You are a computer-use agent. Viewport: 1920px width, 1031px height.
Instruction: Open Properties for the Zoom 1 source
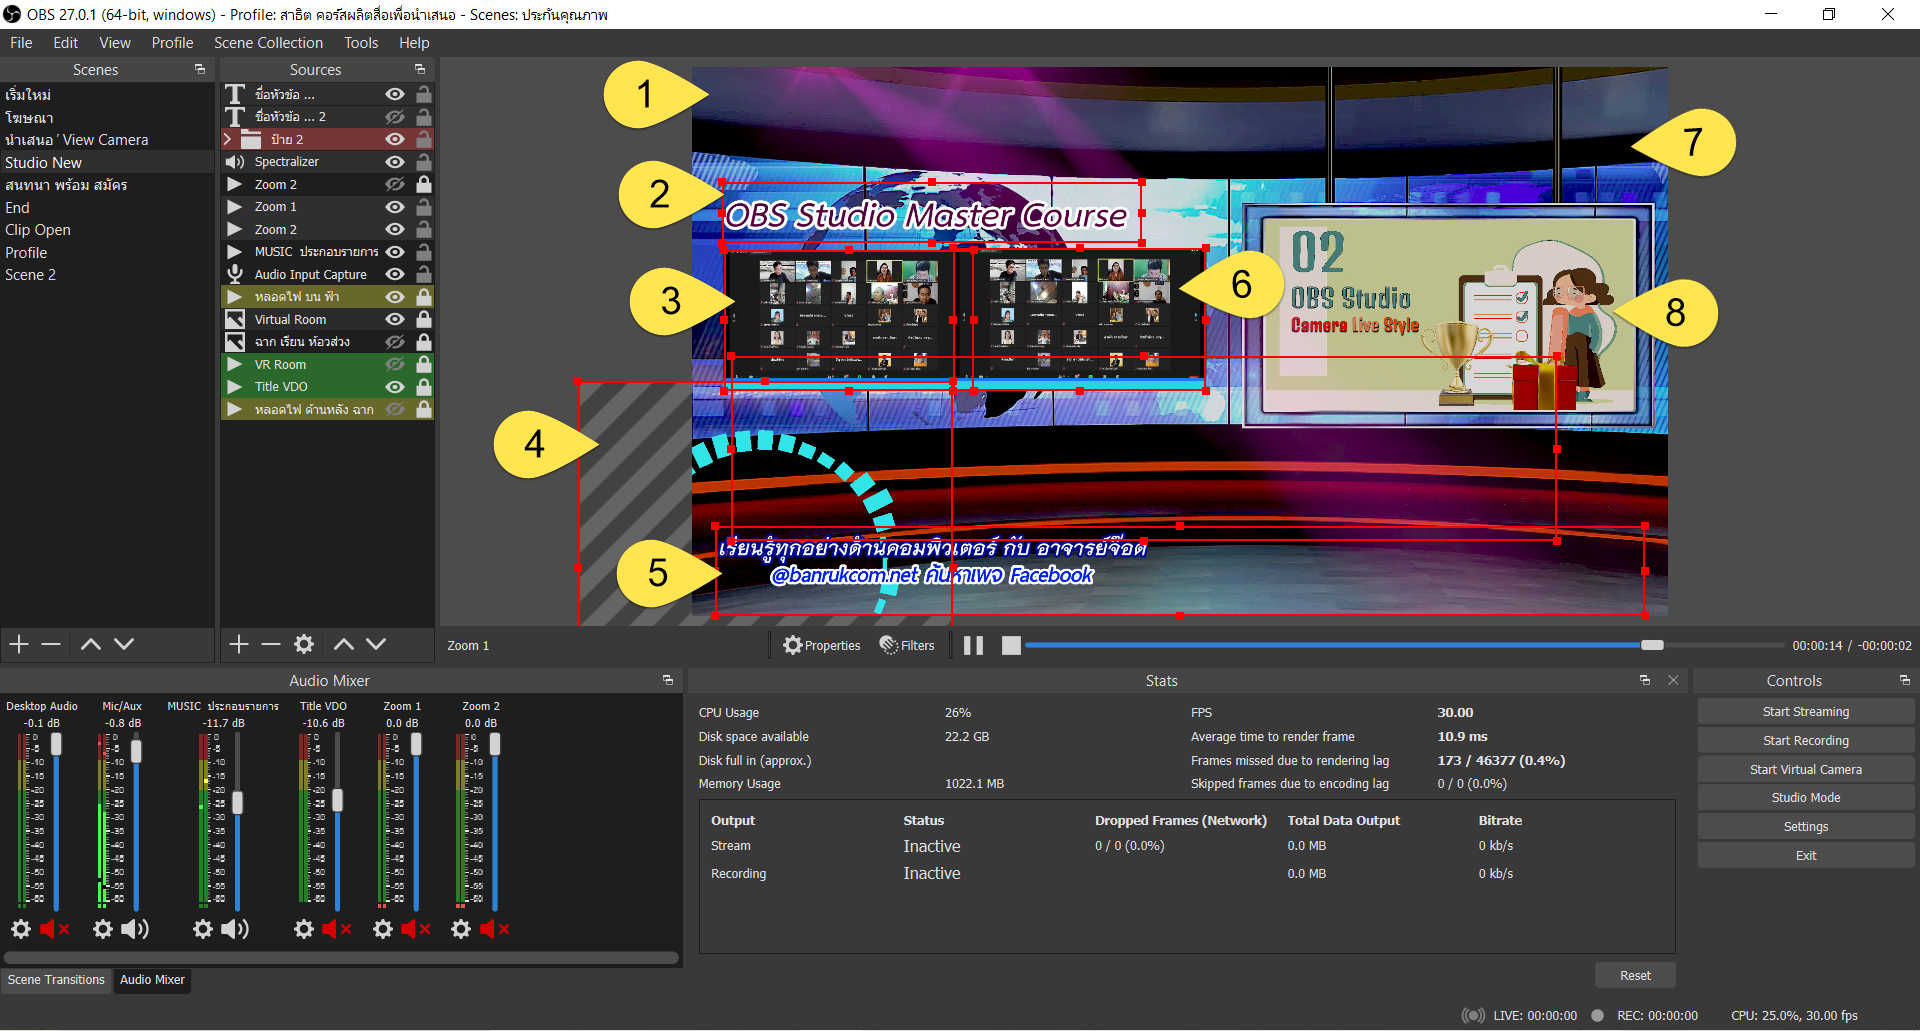pyautogui.click(x=821, y=645)
